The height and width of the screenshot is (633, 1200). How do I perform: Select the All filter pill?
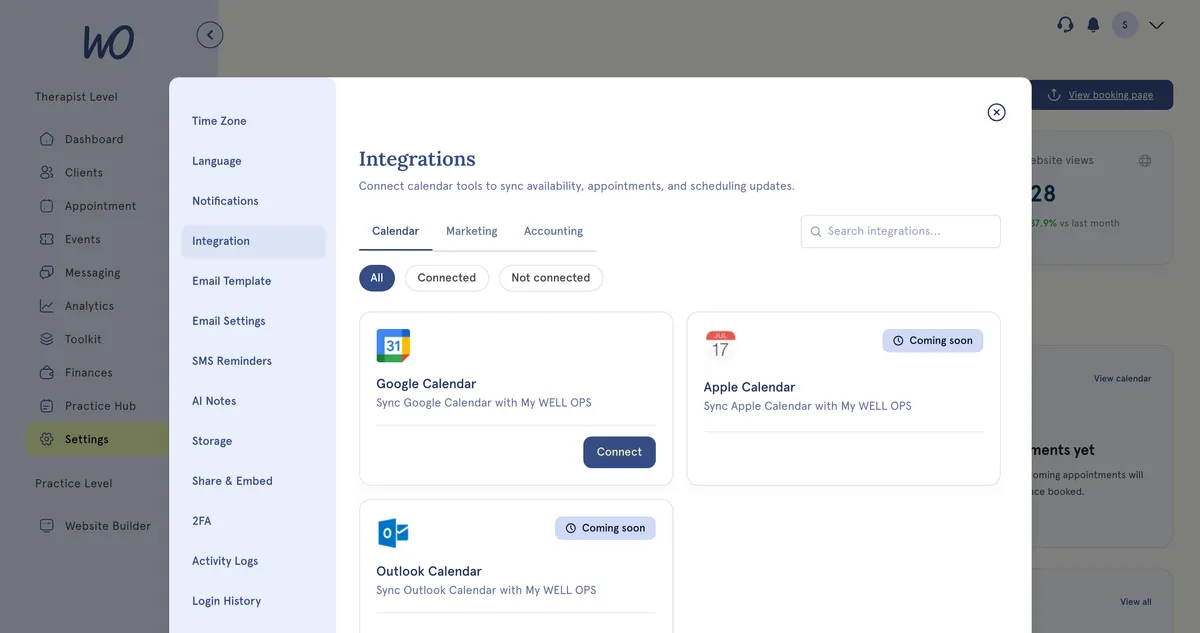tap(377, 278)
